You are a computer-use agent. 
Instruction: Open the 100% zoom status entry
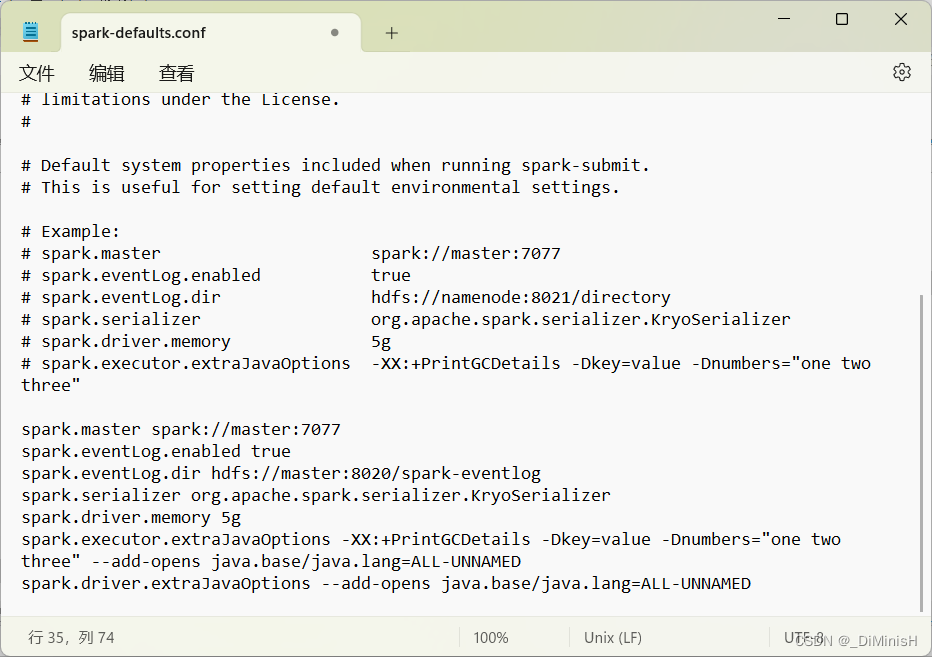[x=490, y=637]
